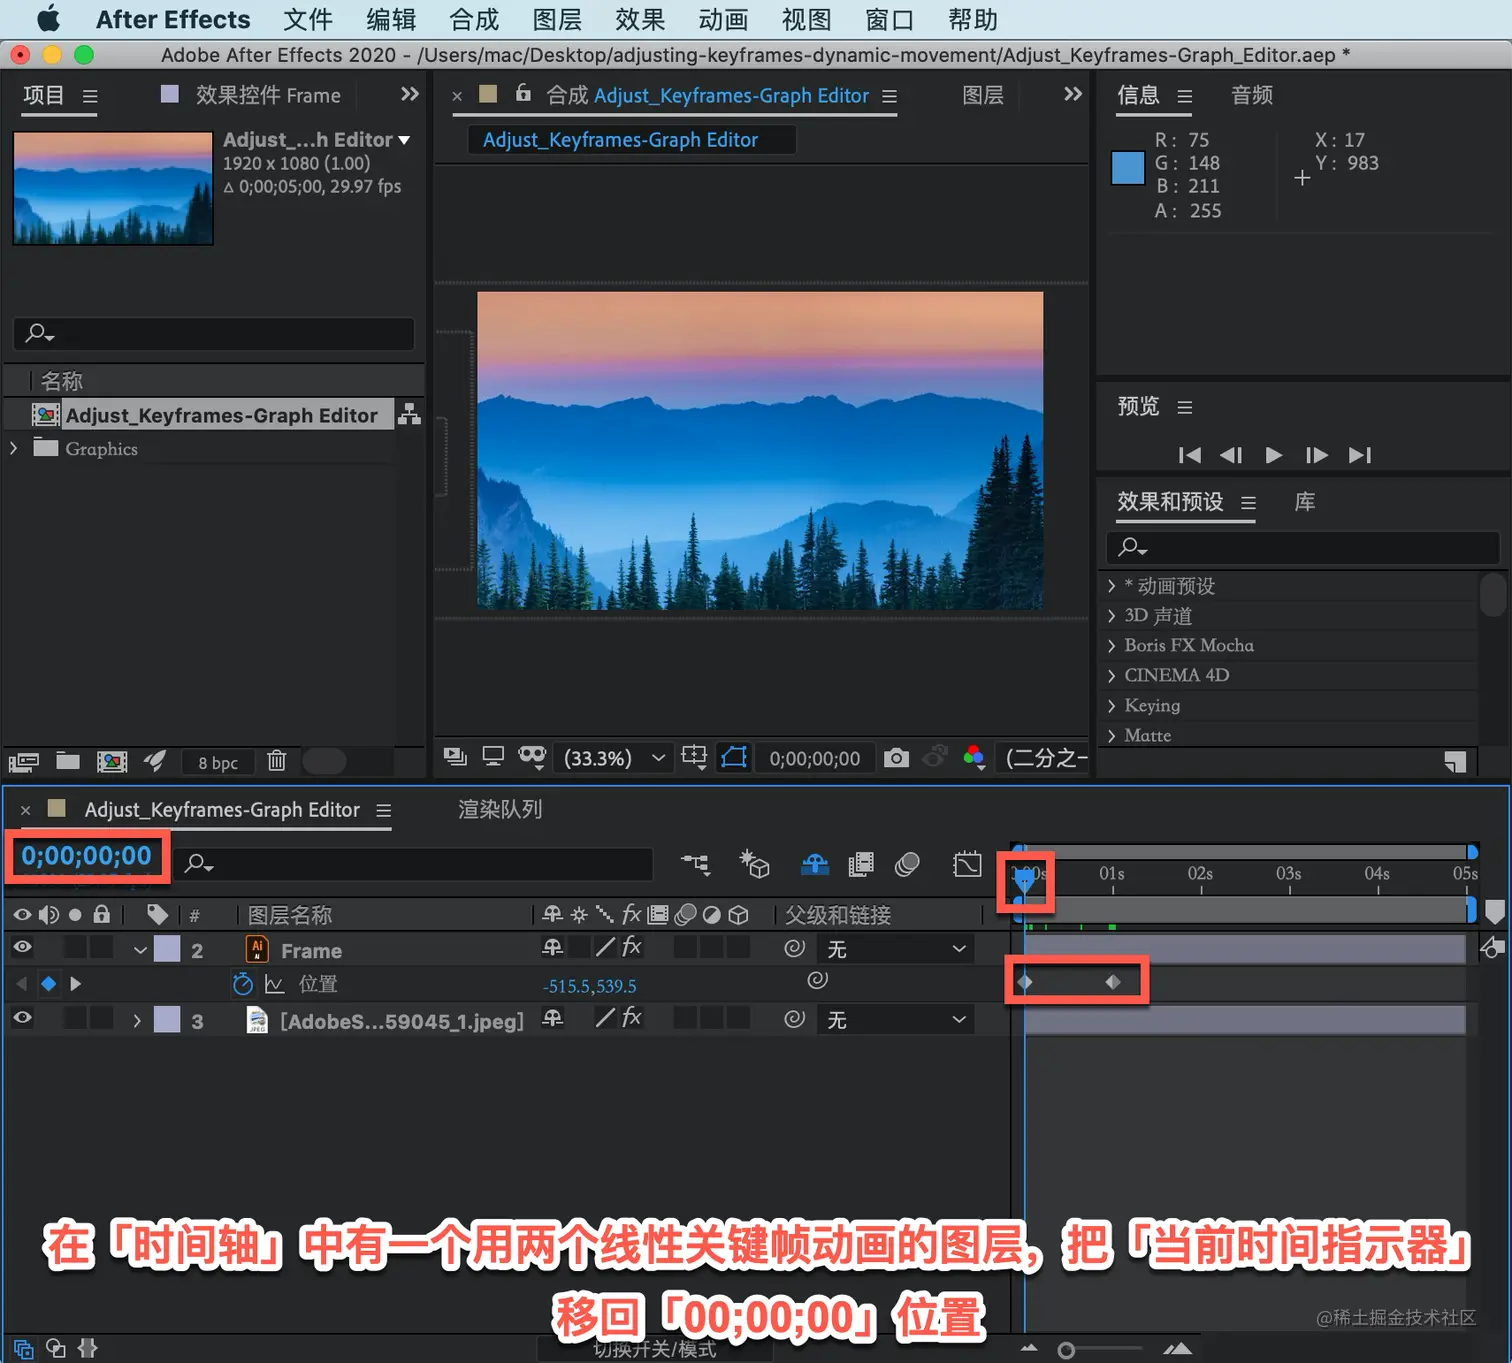Click the timeline layer search field
This screenshot has height=1363, width=1512.
point(415,864)
